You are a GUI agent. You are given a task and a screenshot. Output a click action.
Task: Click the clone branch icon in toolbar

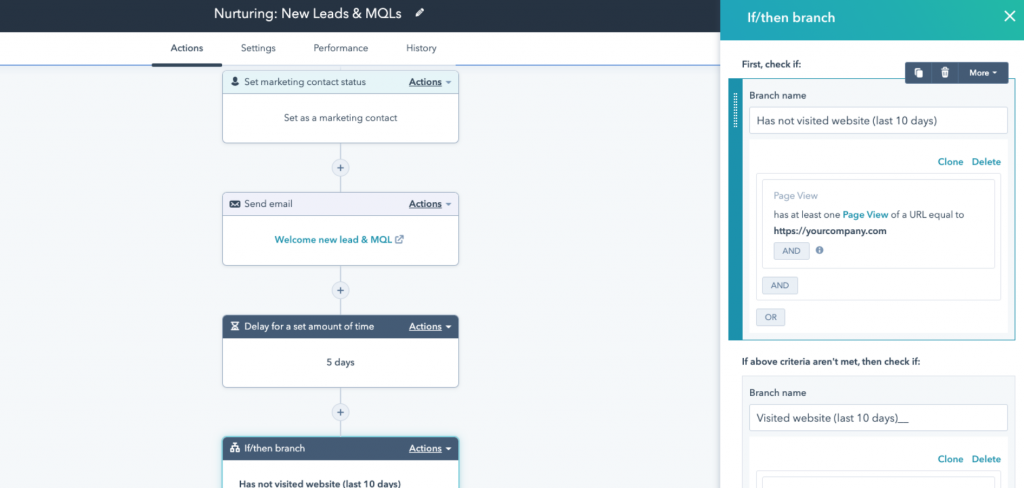click(x=918, y=73)
